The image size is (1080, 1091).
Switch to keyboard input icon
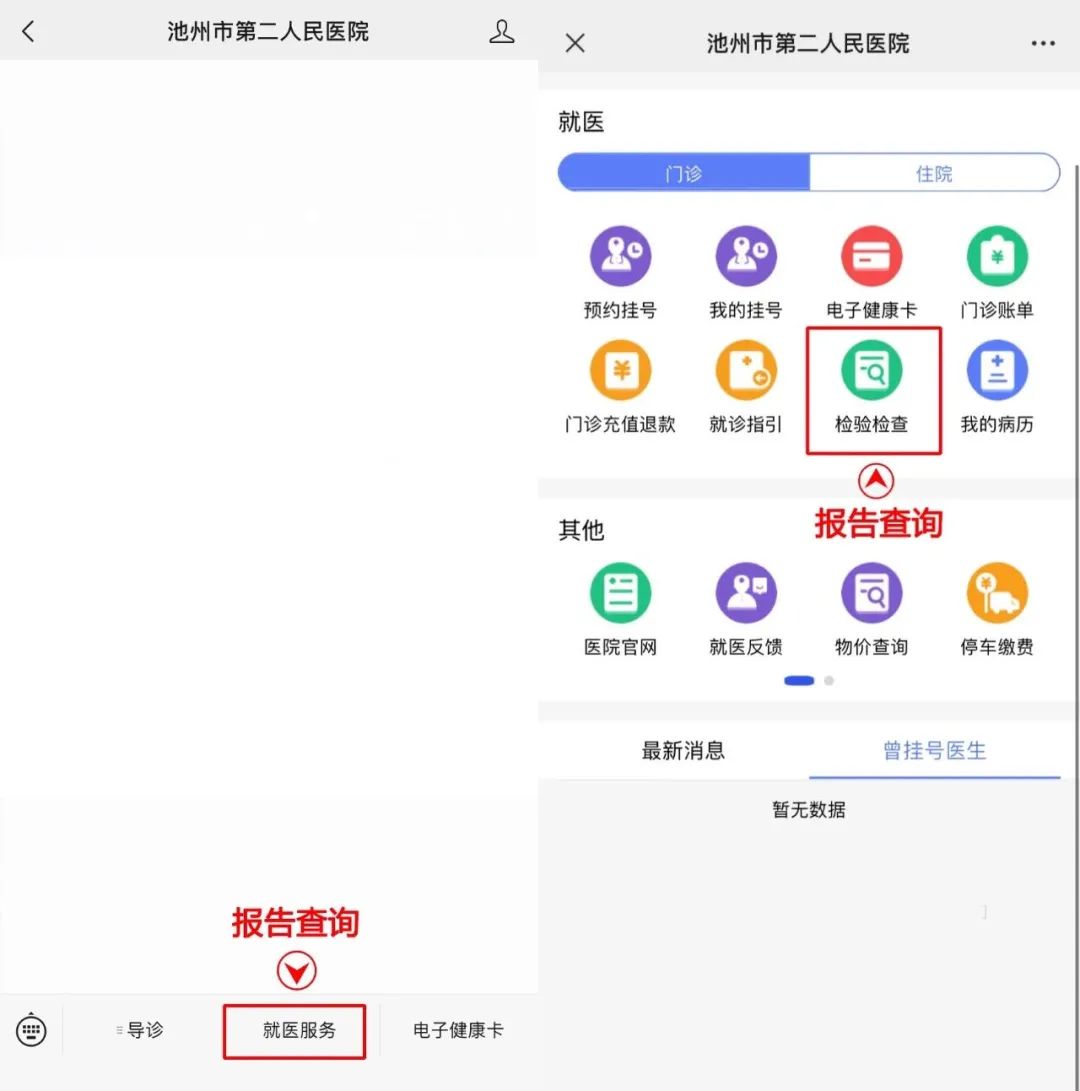tap(31, 1030)
